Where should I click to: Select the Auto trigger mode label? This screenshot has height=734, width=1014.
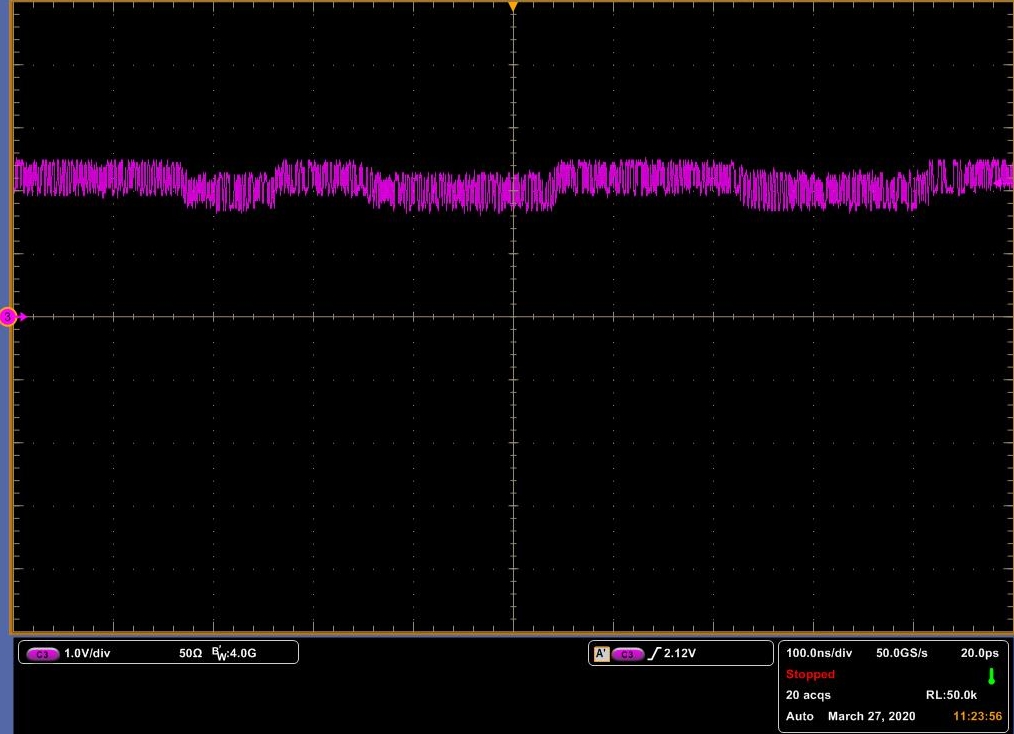[799, 716]
